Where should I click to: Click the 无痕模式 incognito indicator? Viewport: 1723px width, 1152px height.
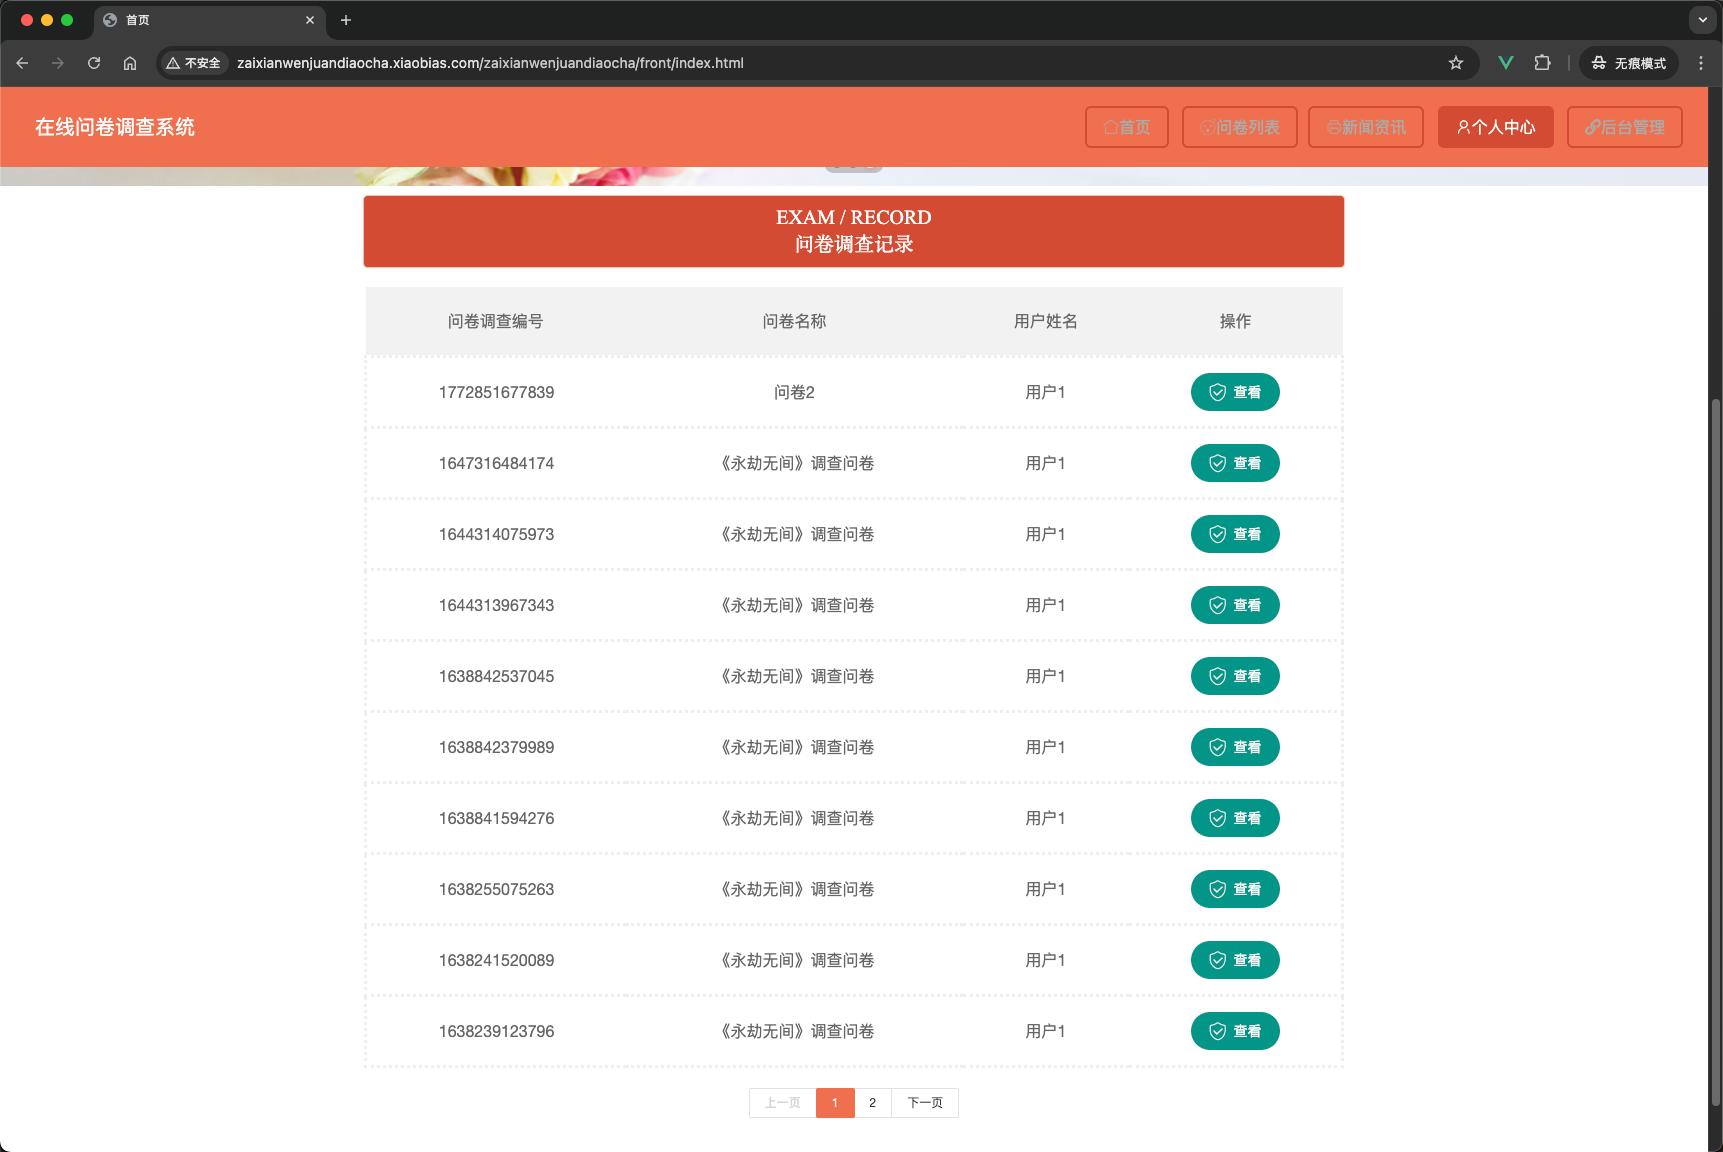click(x=1629, y=63)
